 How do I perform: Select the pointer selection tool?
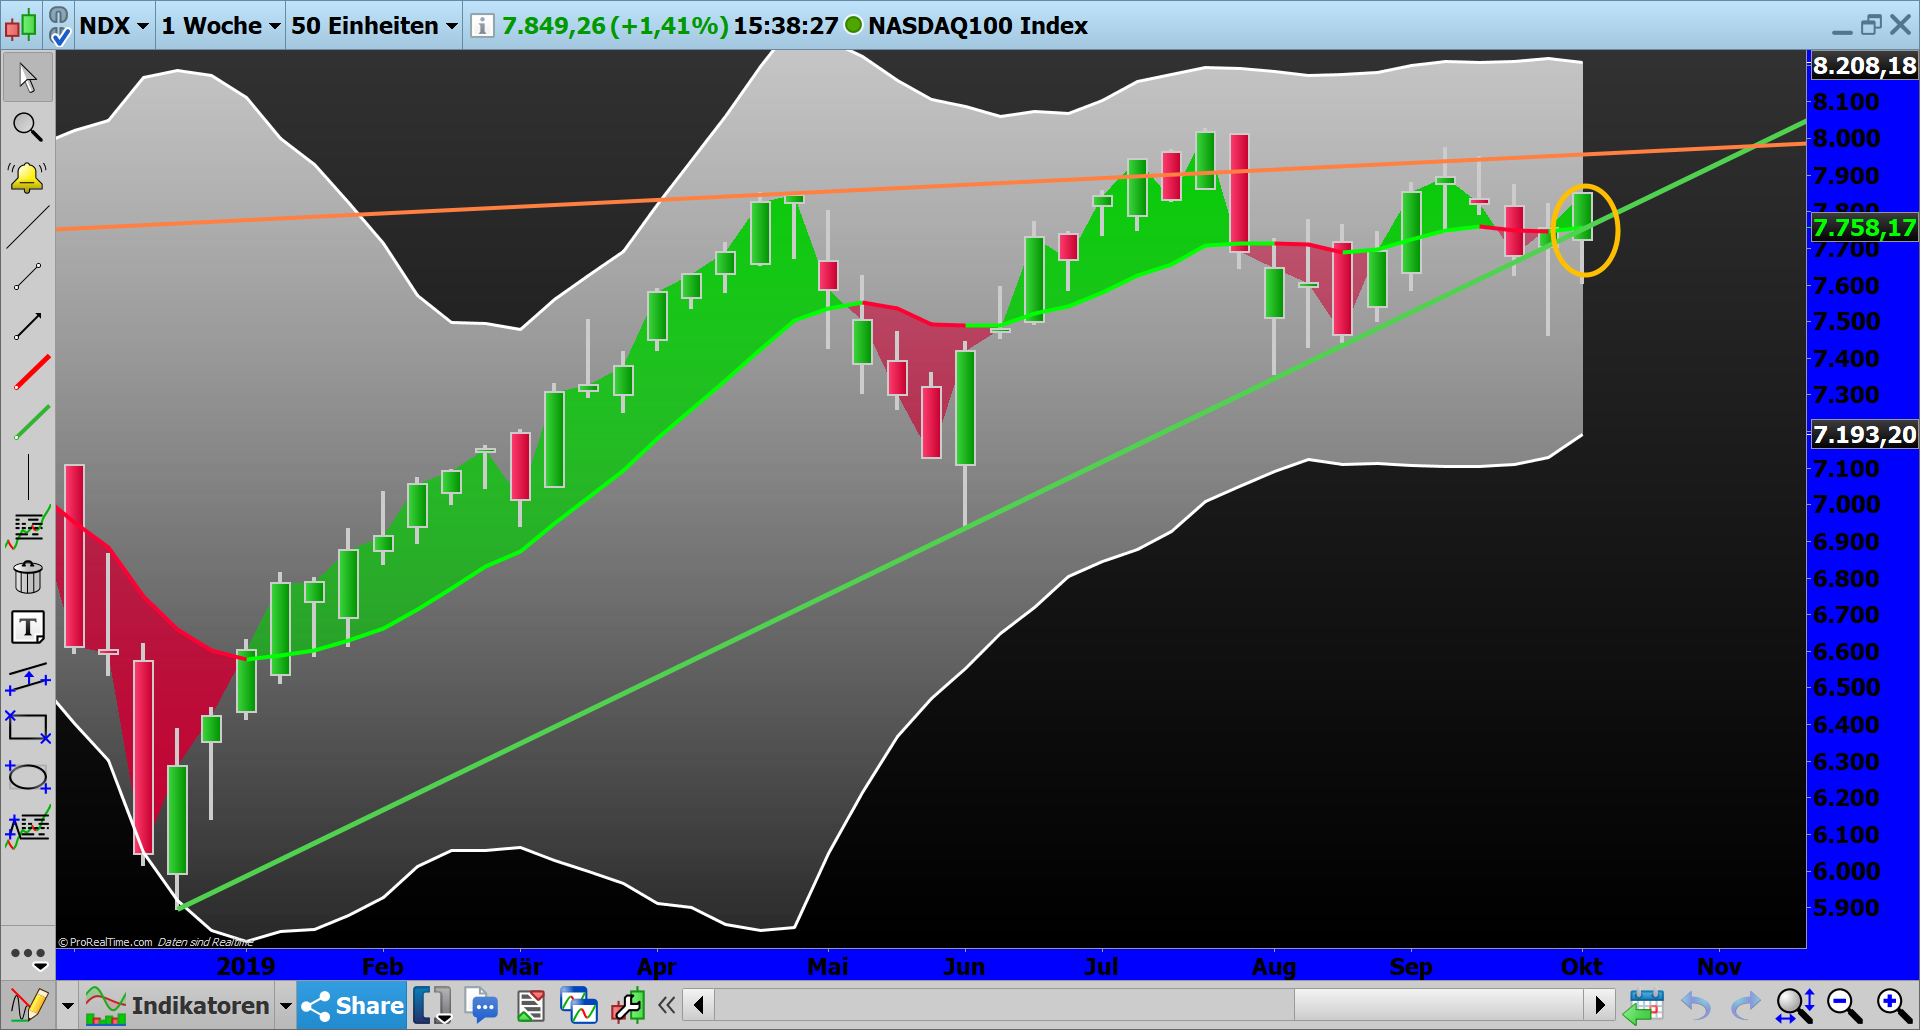[27, 77]
